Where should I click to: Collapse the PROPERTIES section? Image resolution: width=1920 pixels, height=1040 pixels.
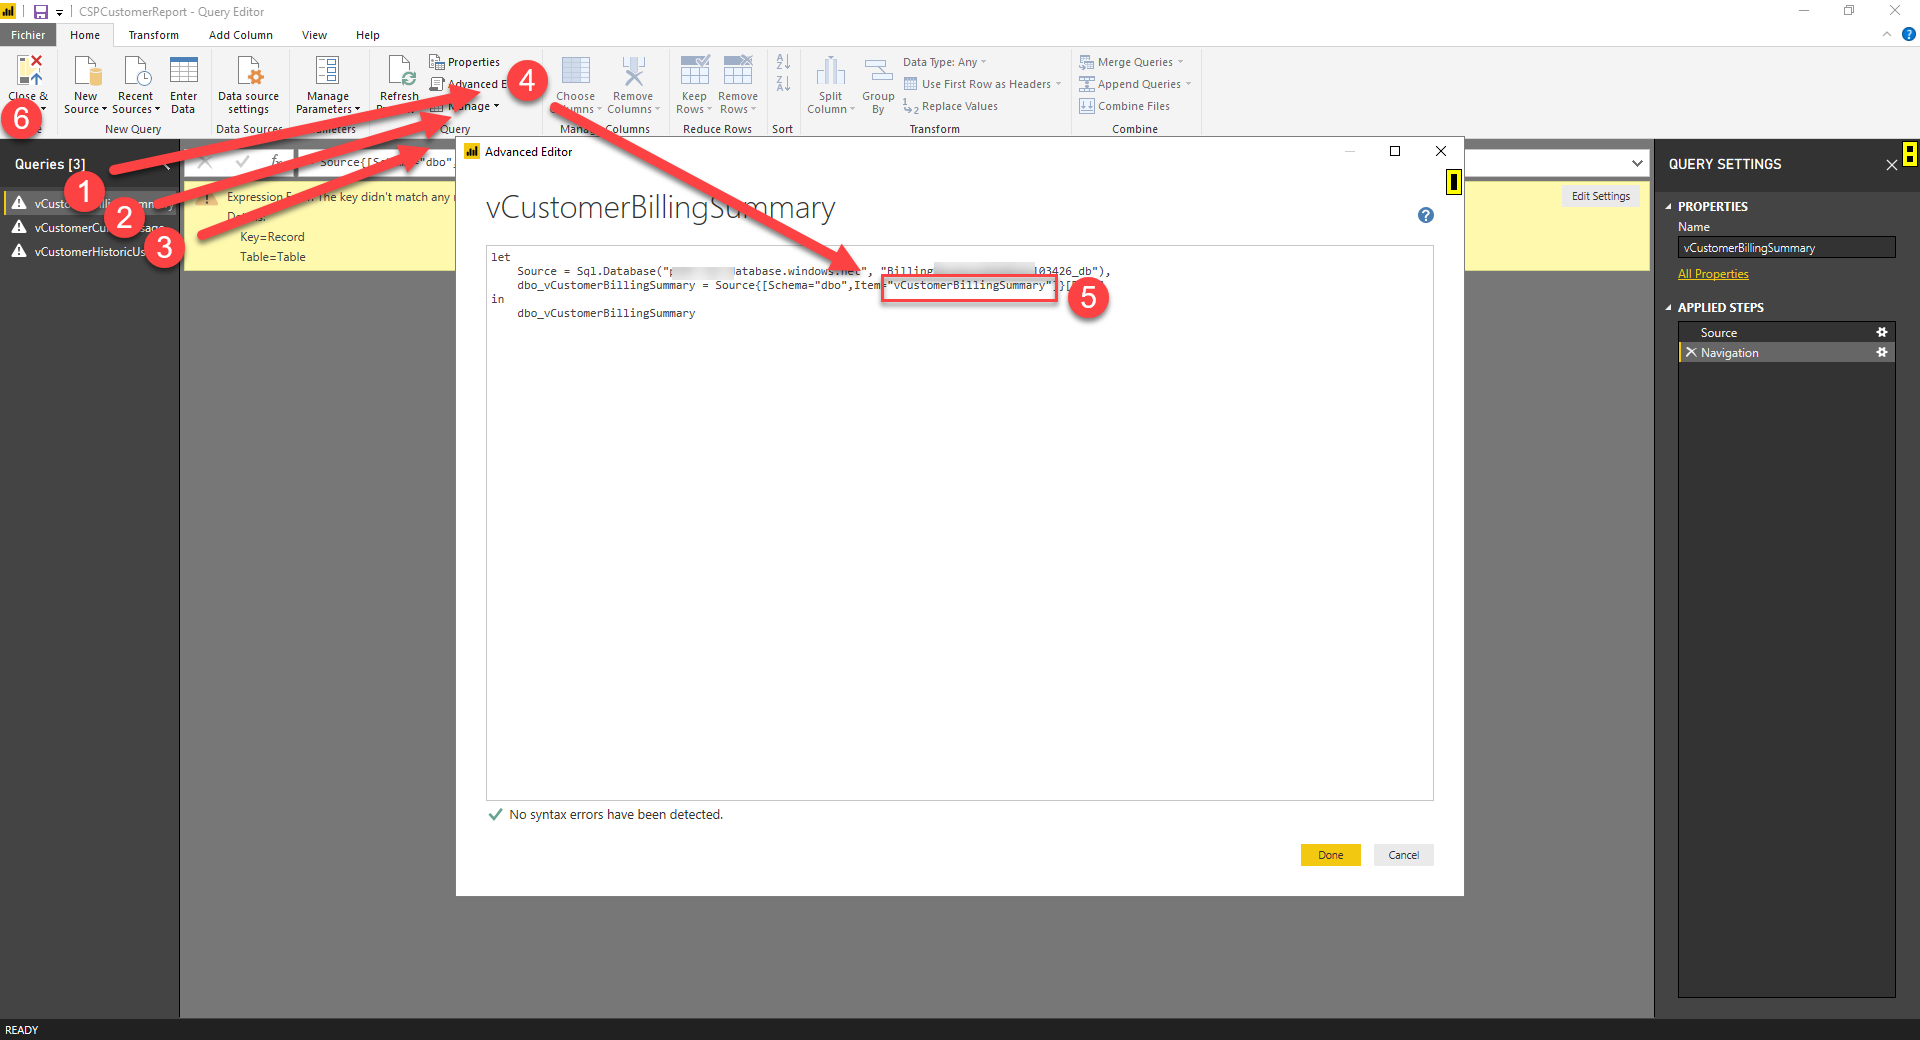tap(1668, 207)
